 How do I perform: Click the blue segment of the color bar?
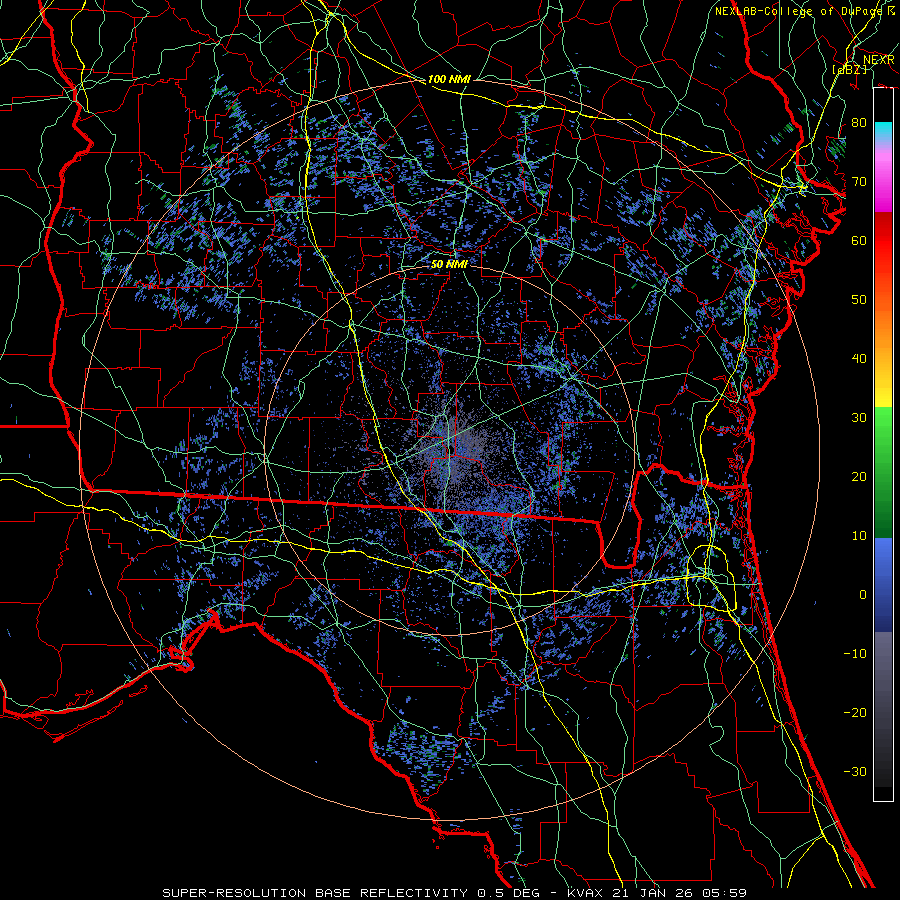click(883, 585)
